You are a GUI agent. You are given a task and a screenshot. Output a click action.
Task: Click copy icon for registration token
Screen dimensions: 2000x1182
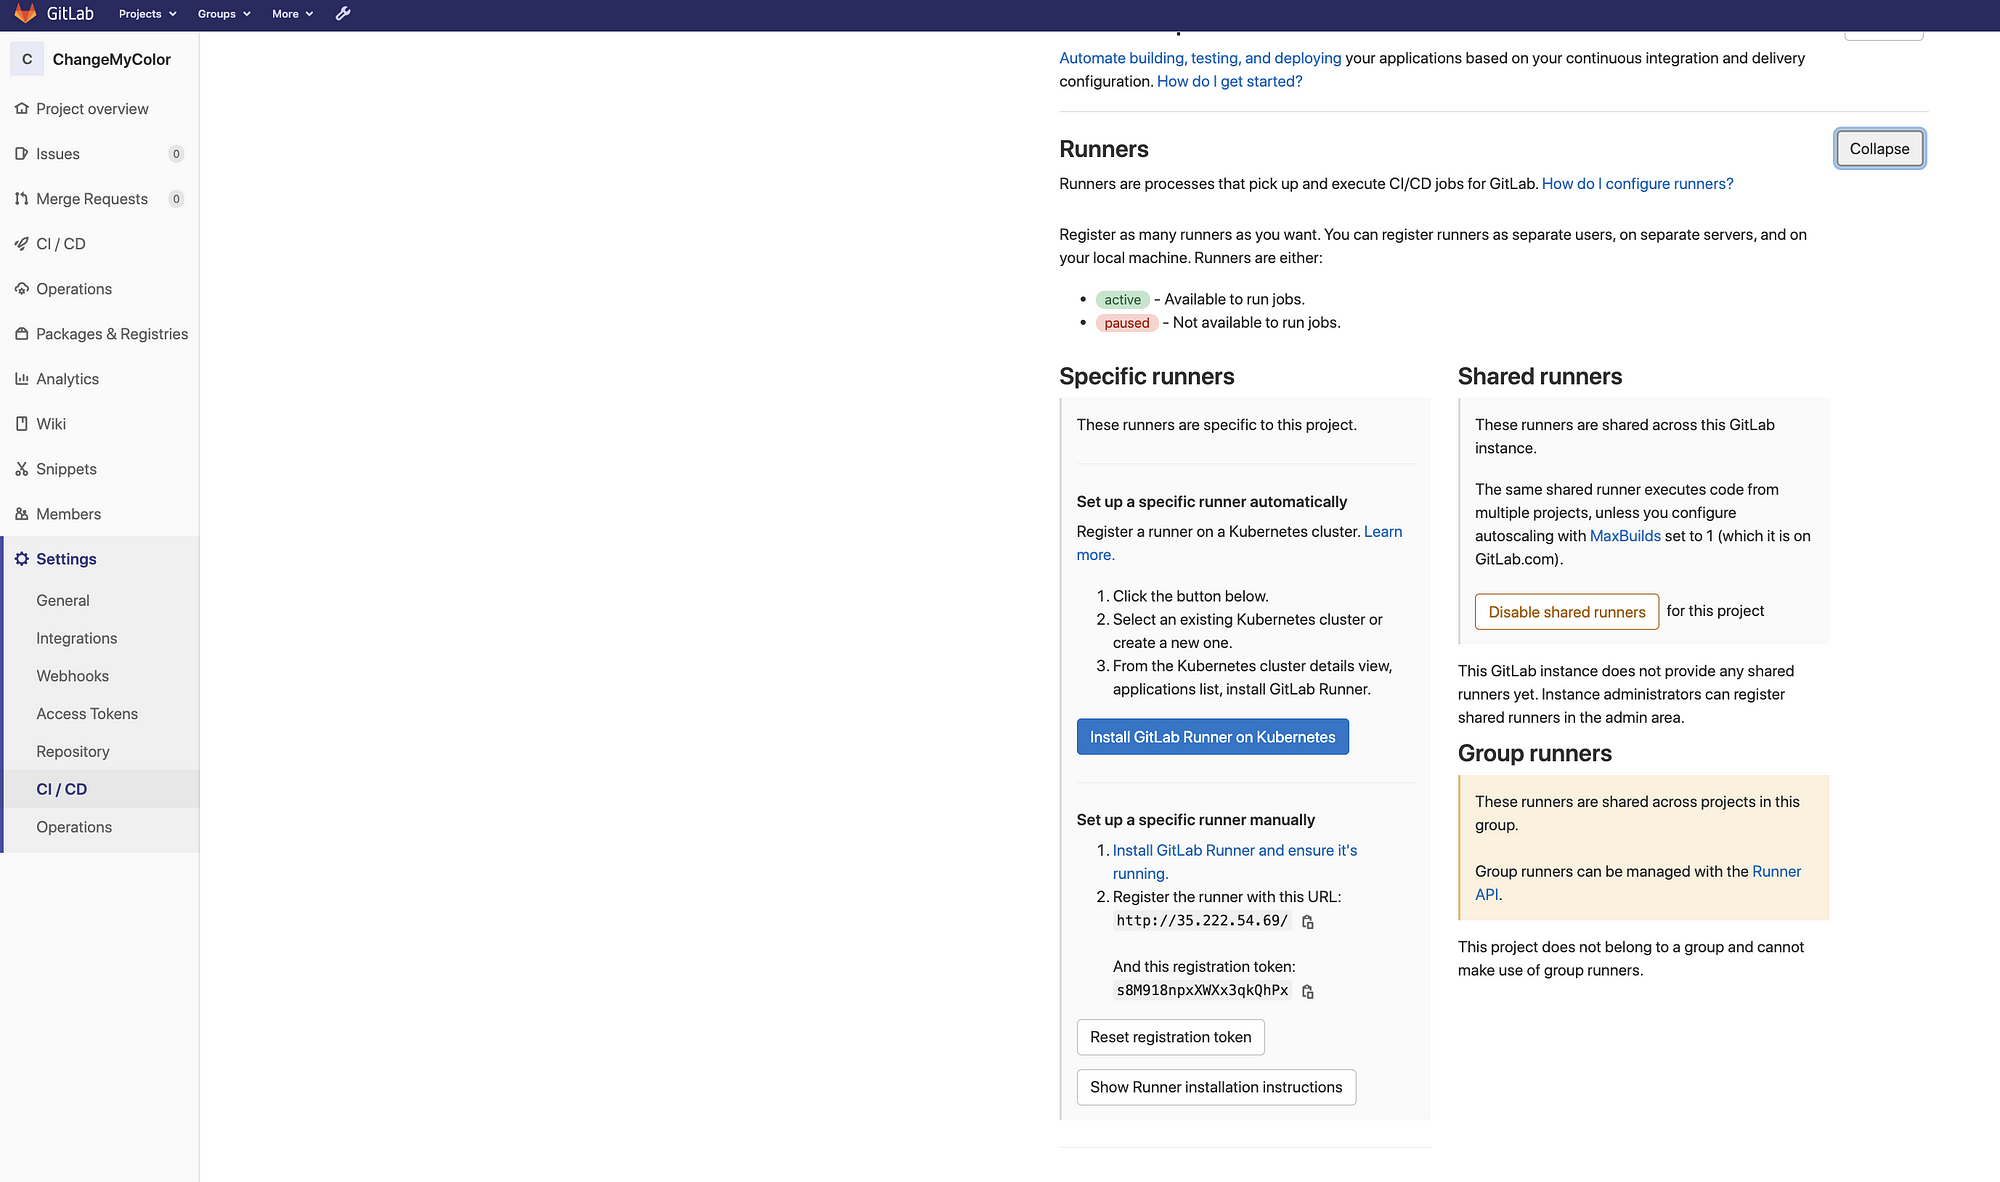click(1305, 991)
